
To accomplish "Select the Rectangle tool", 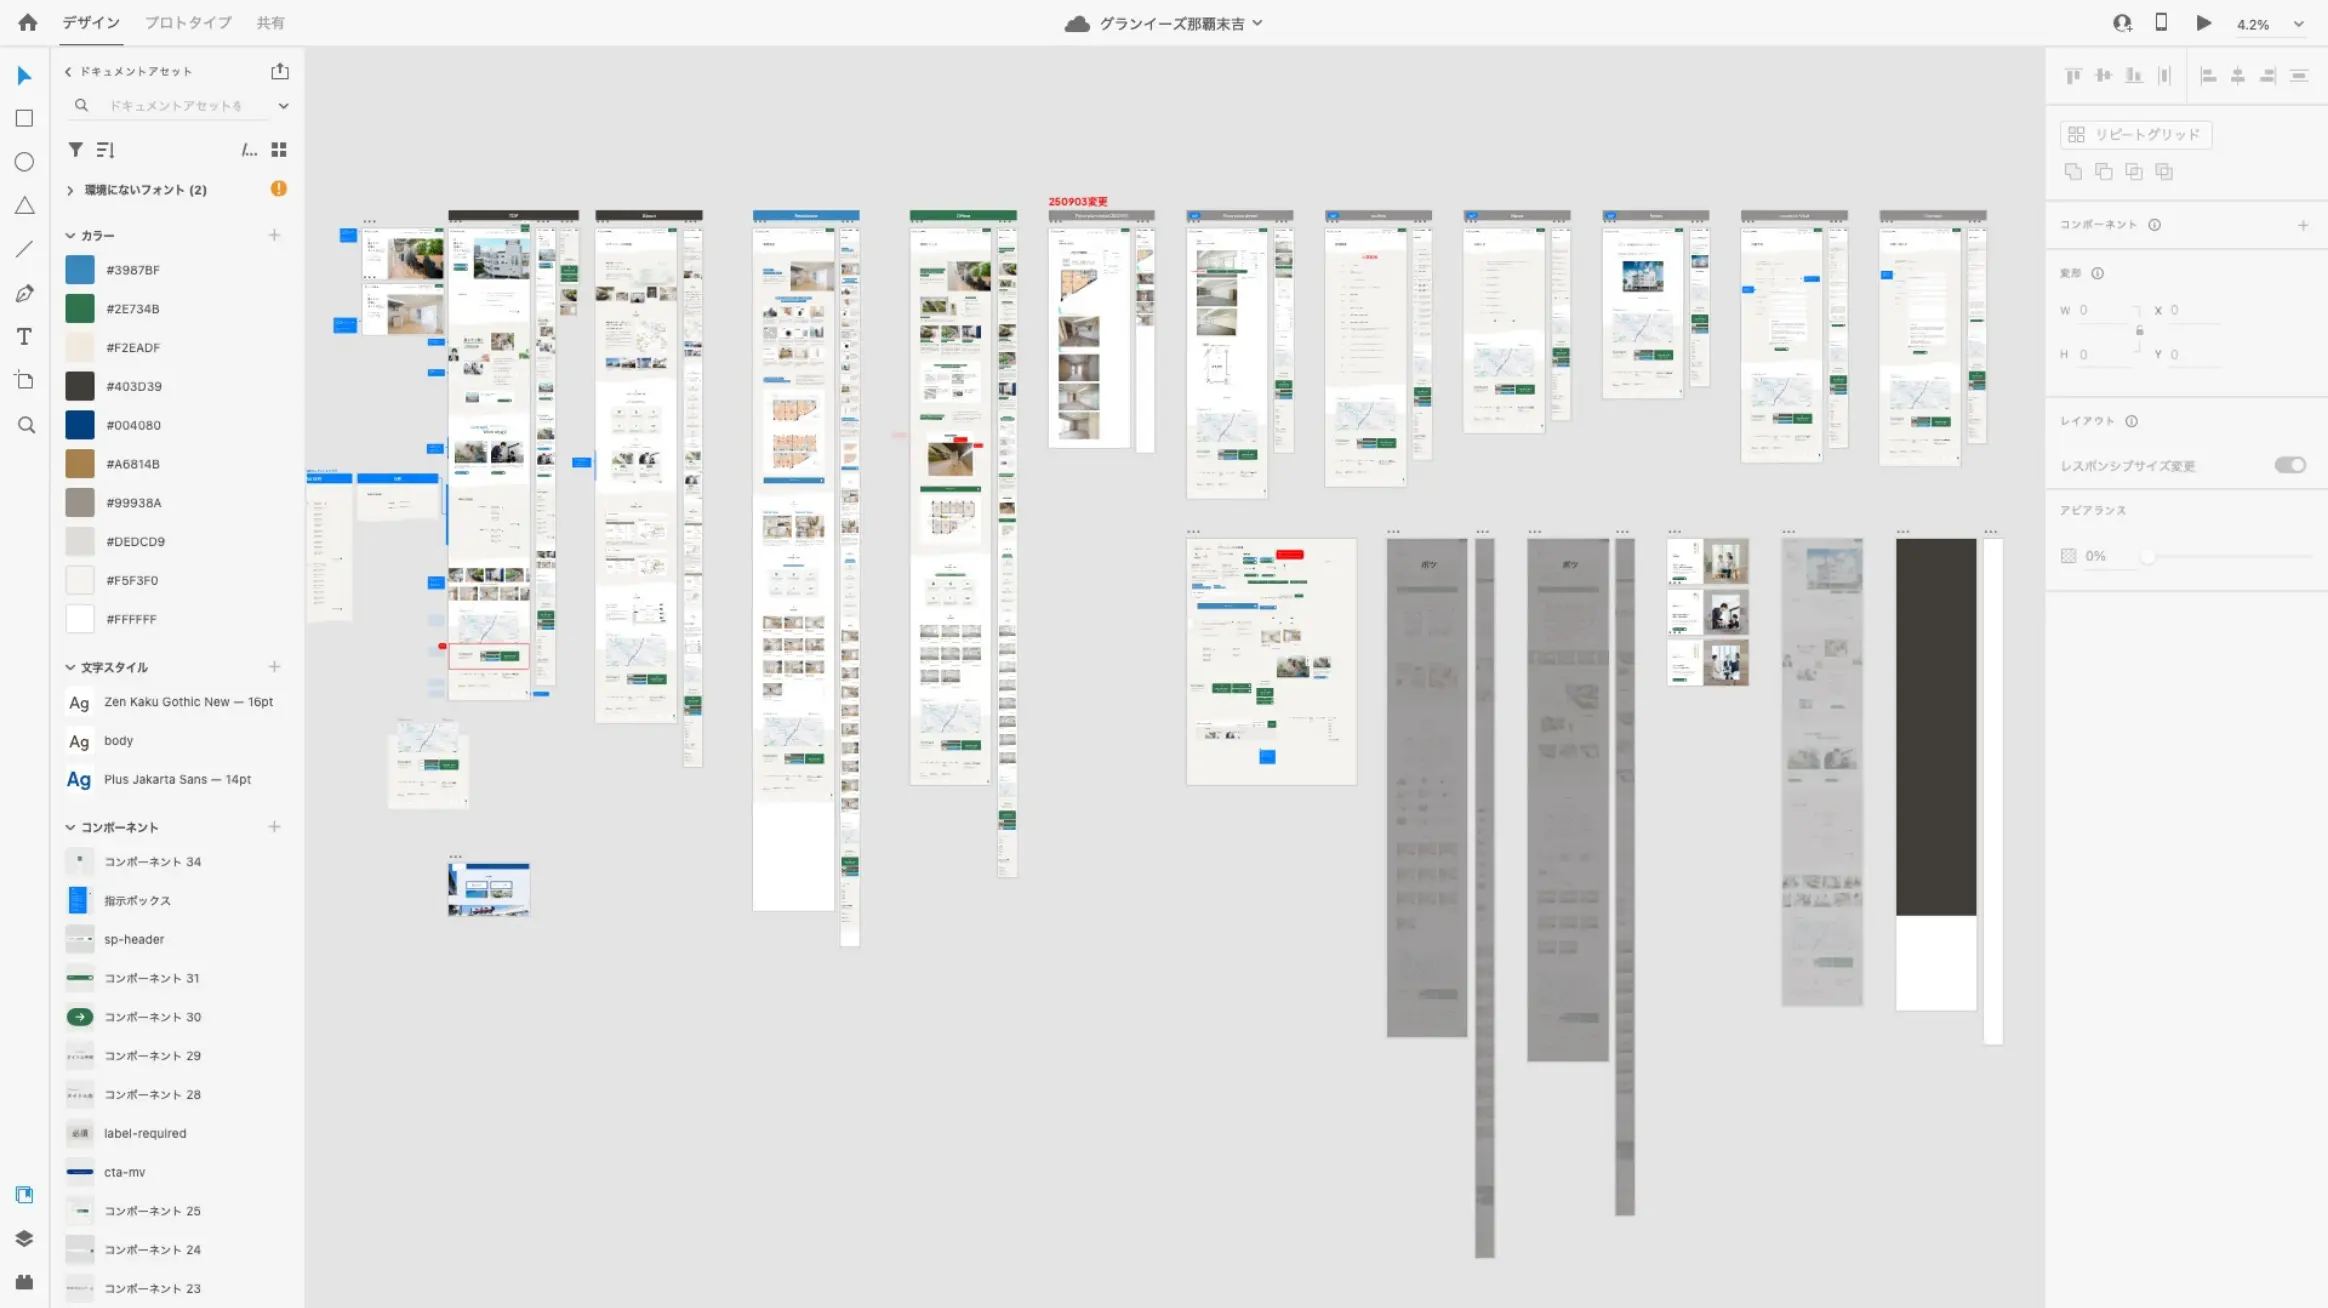I will (25, 118).
